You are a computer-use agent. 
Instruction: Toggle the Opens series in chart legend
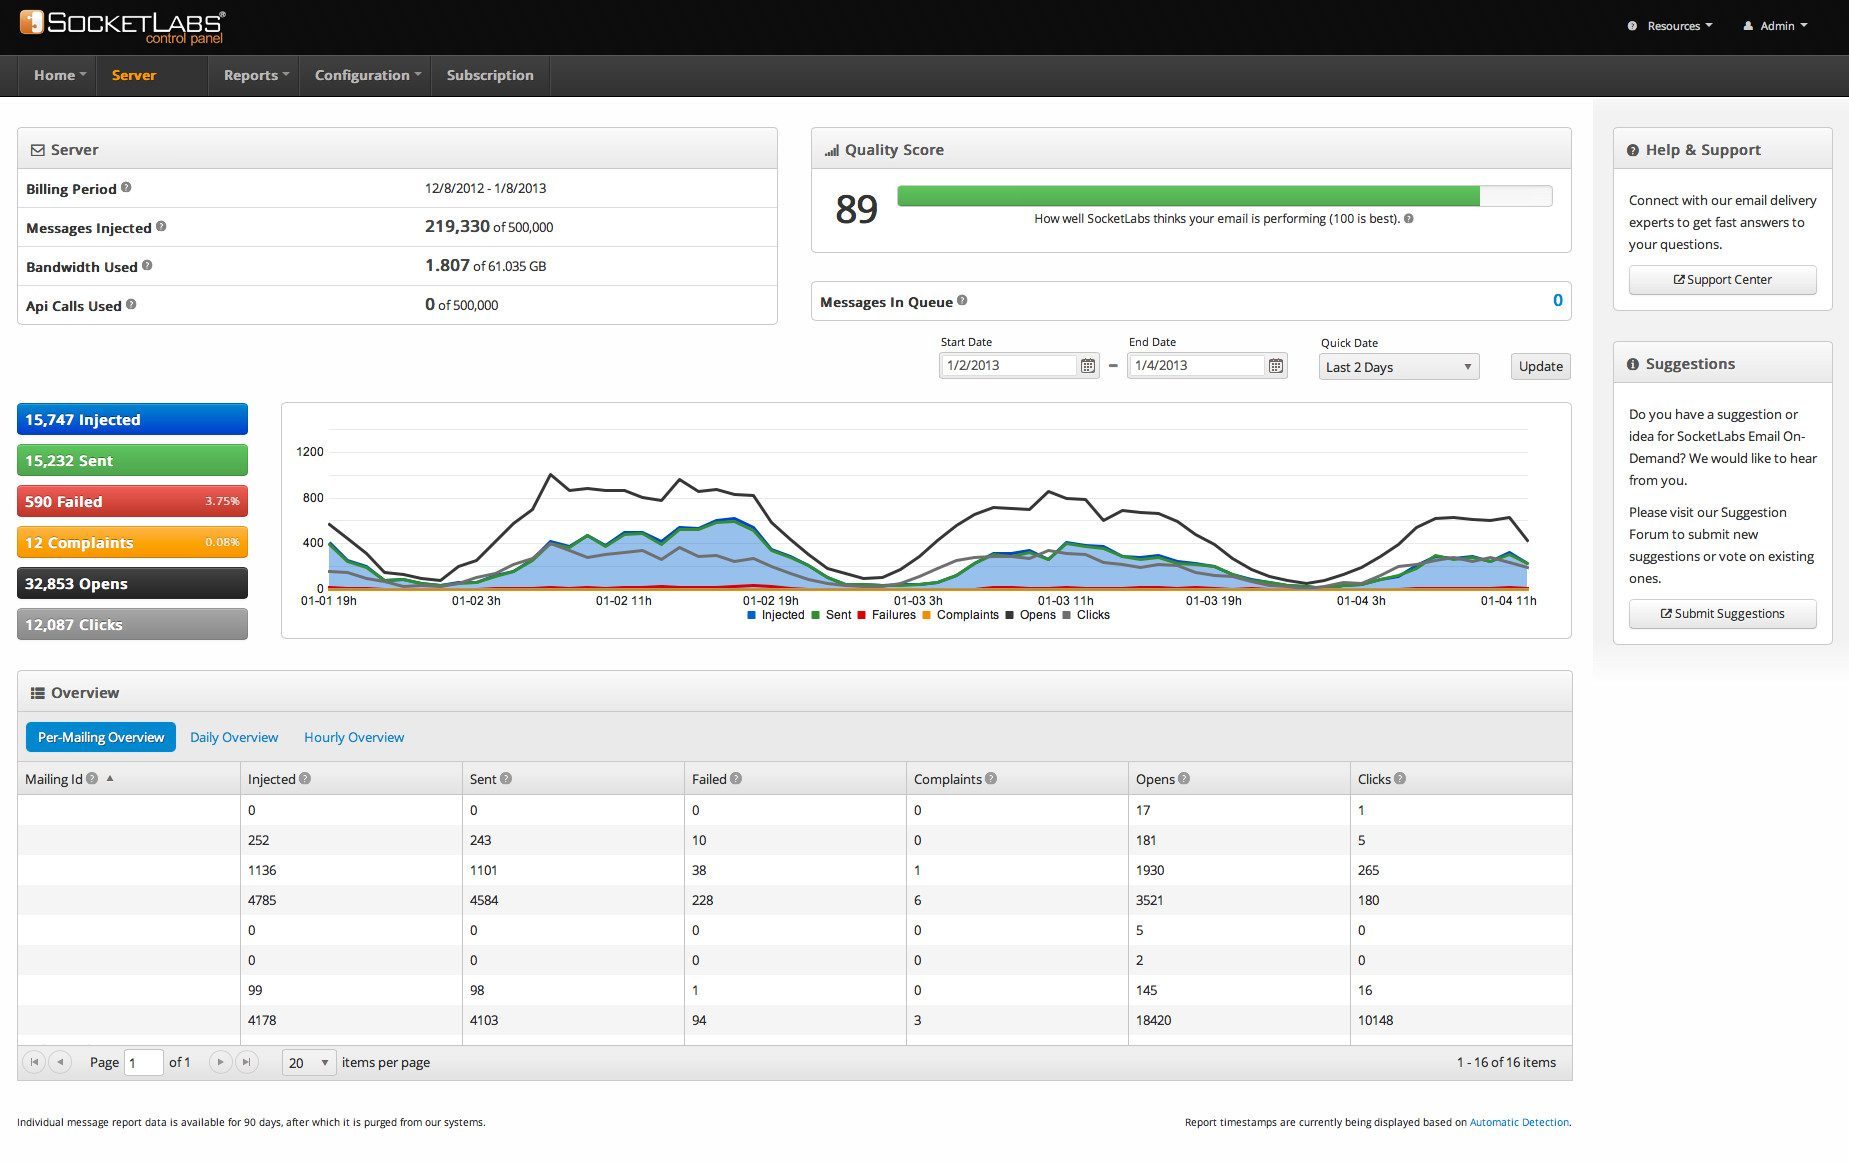click(x=1030, y=615)
